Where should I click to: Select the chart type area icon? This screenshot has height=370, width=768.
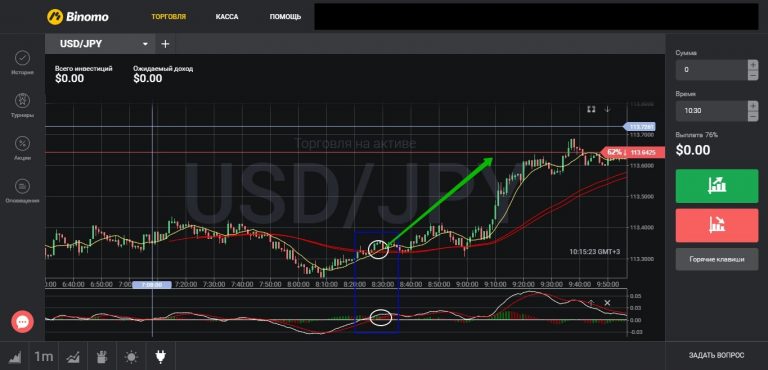point(15,357)
